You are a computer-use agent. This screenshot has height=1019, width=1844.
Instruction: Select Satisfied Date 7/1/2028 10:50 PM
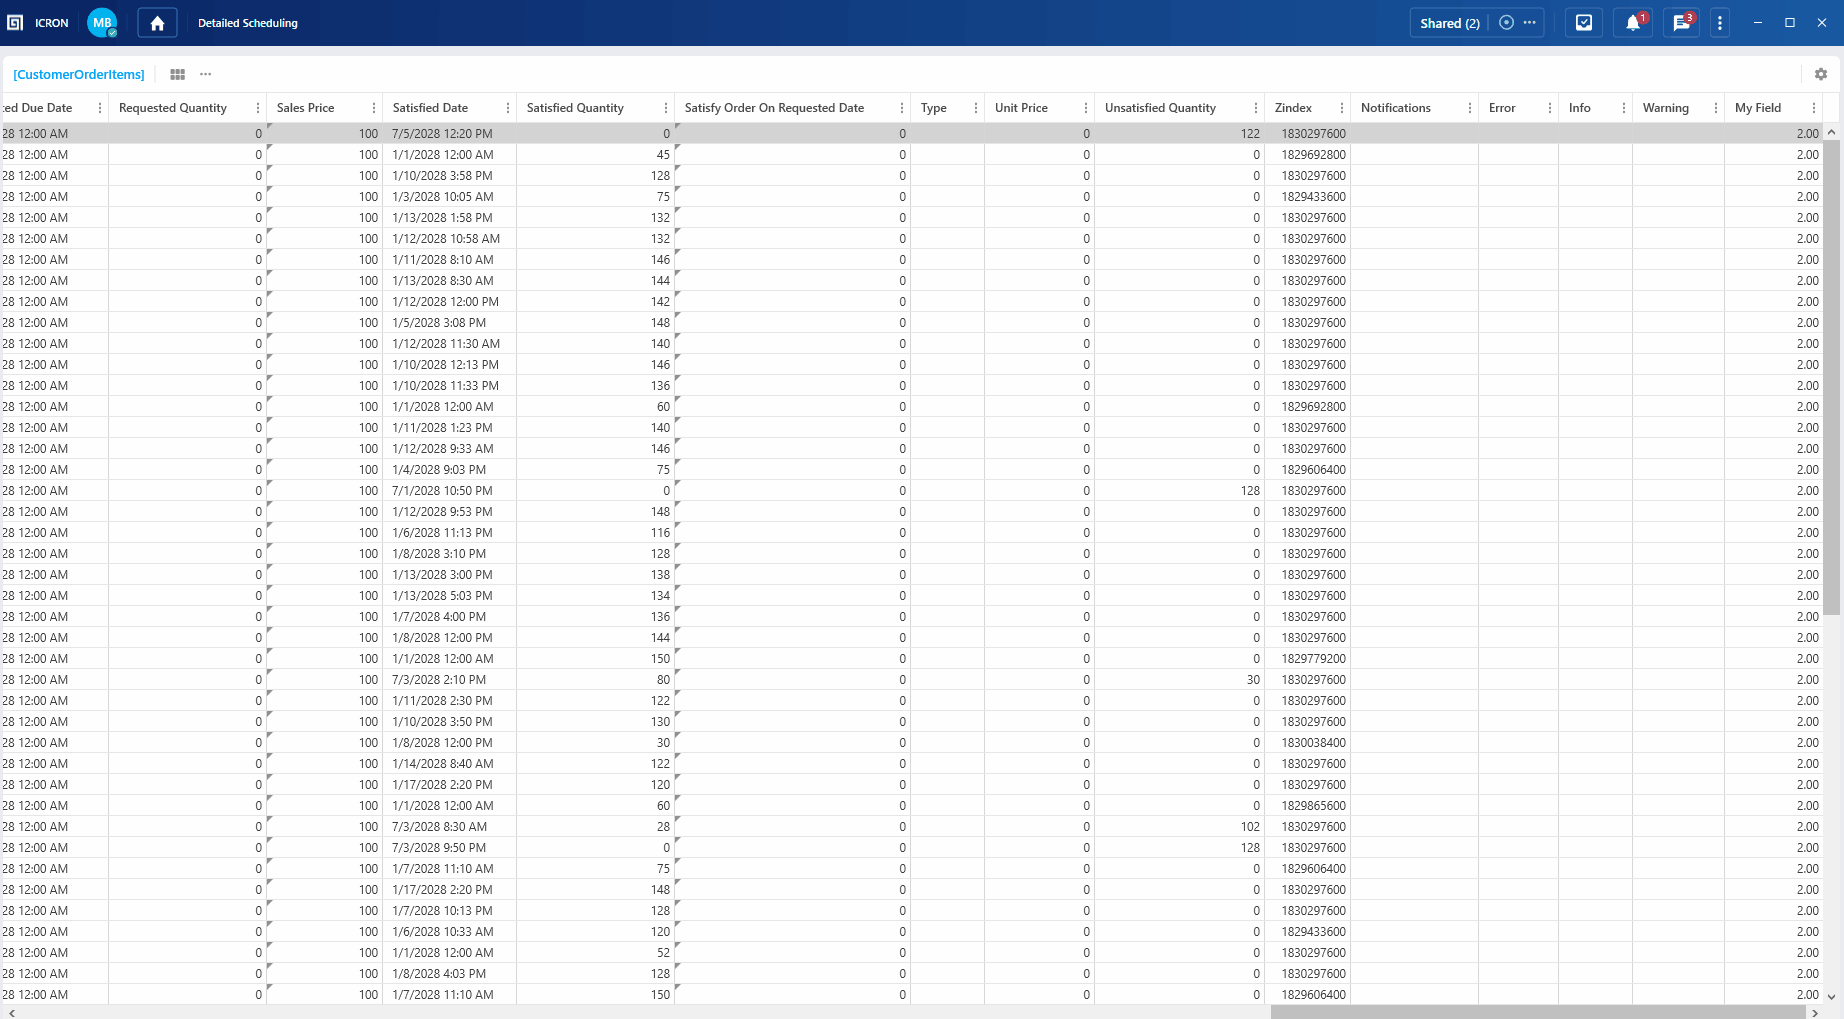[449, 491]
